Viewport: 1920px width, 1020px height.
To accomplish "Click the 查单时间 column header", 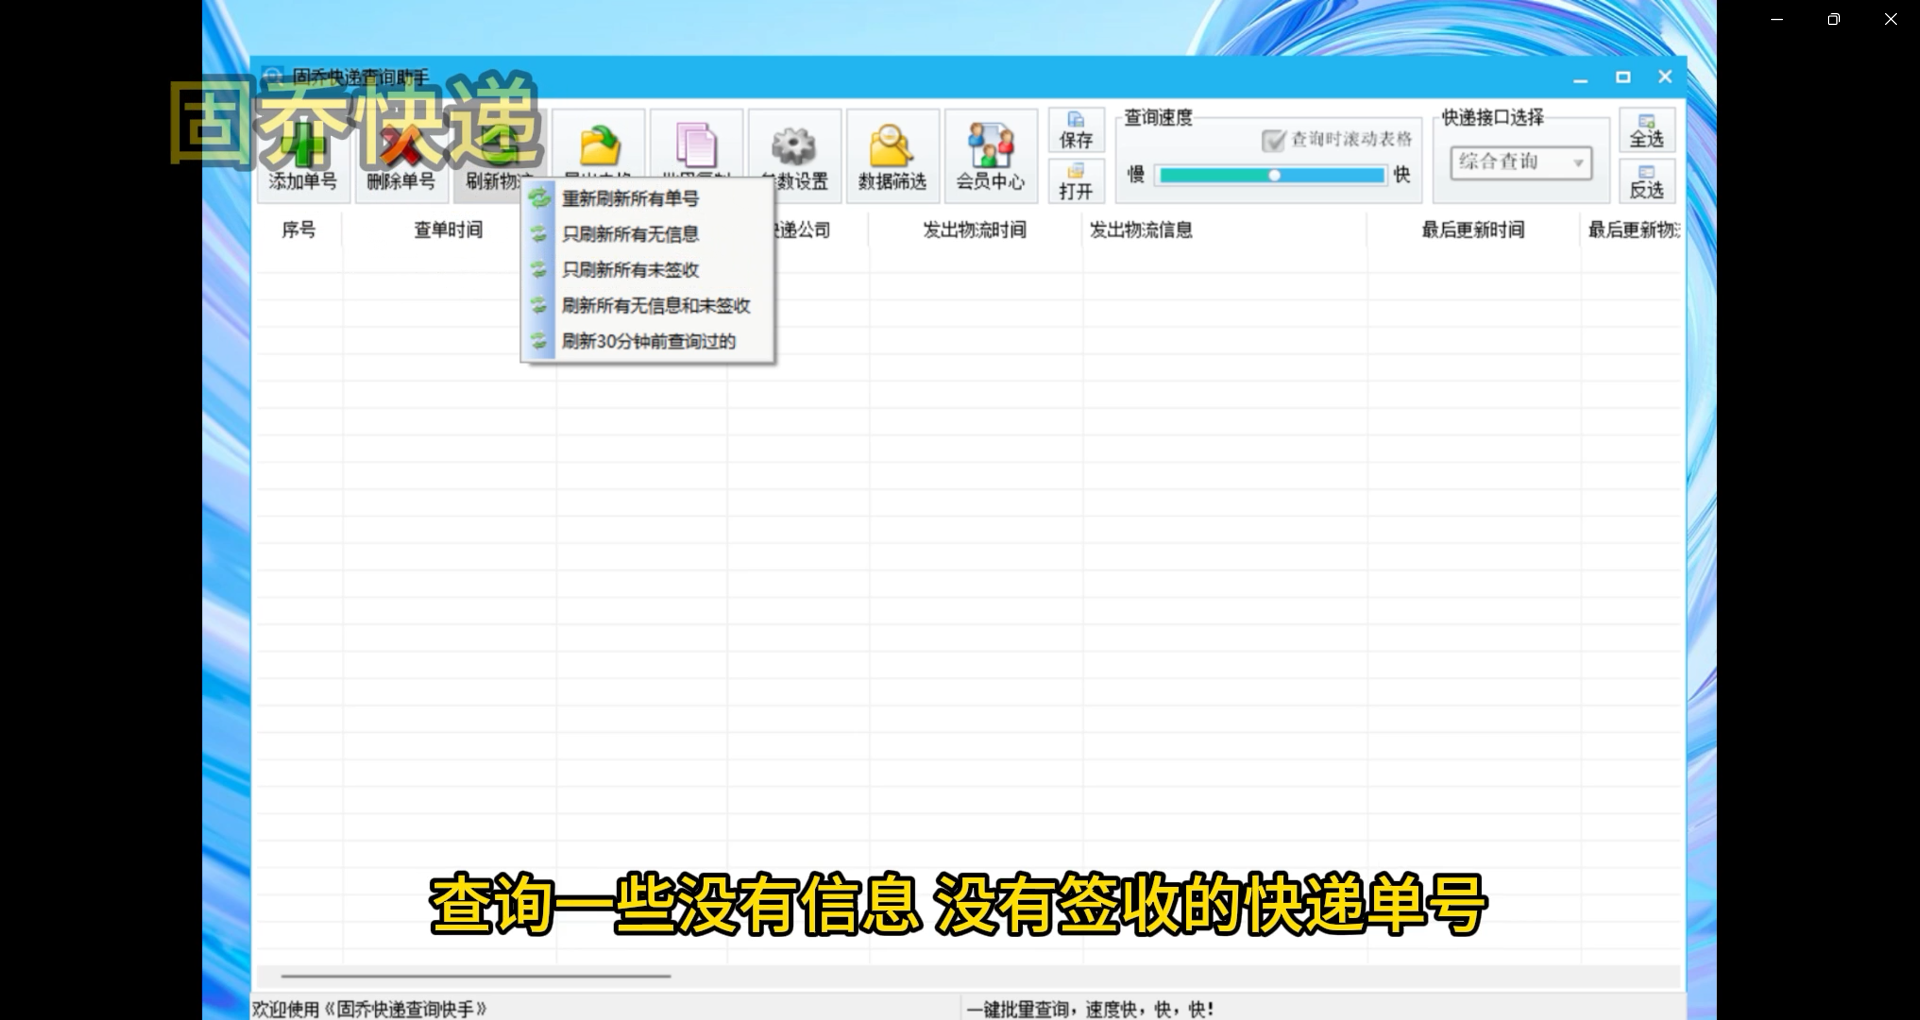I will click(x=448, y=230).
